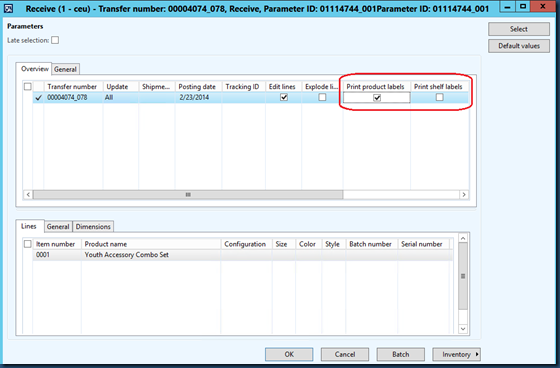The width and height of the screenshot is (560, 368).
Task: Click the Explode li... column header
Action: click(322, 86)
